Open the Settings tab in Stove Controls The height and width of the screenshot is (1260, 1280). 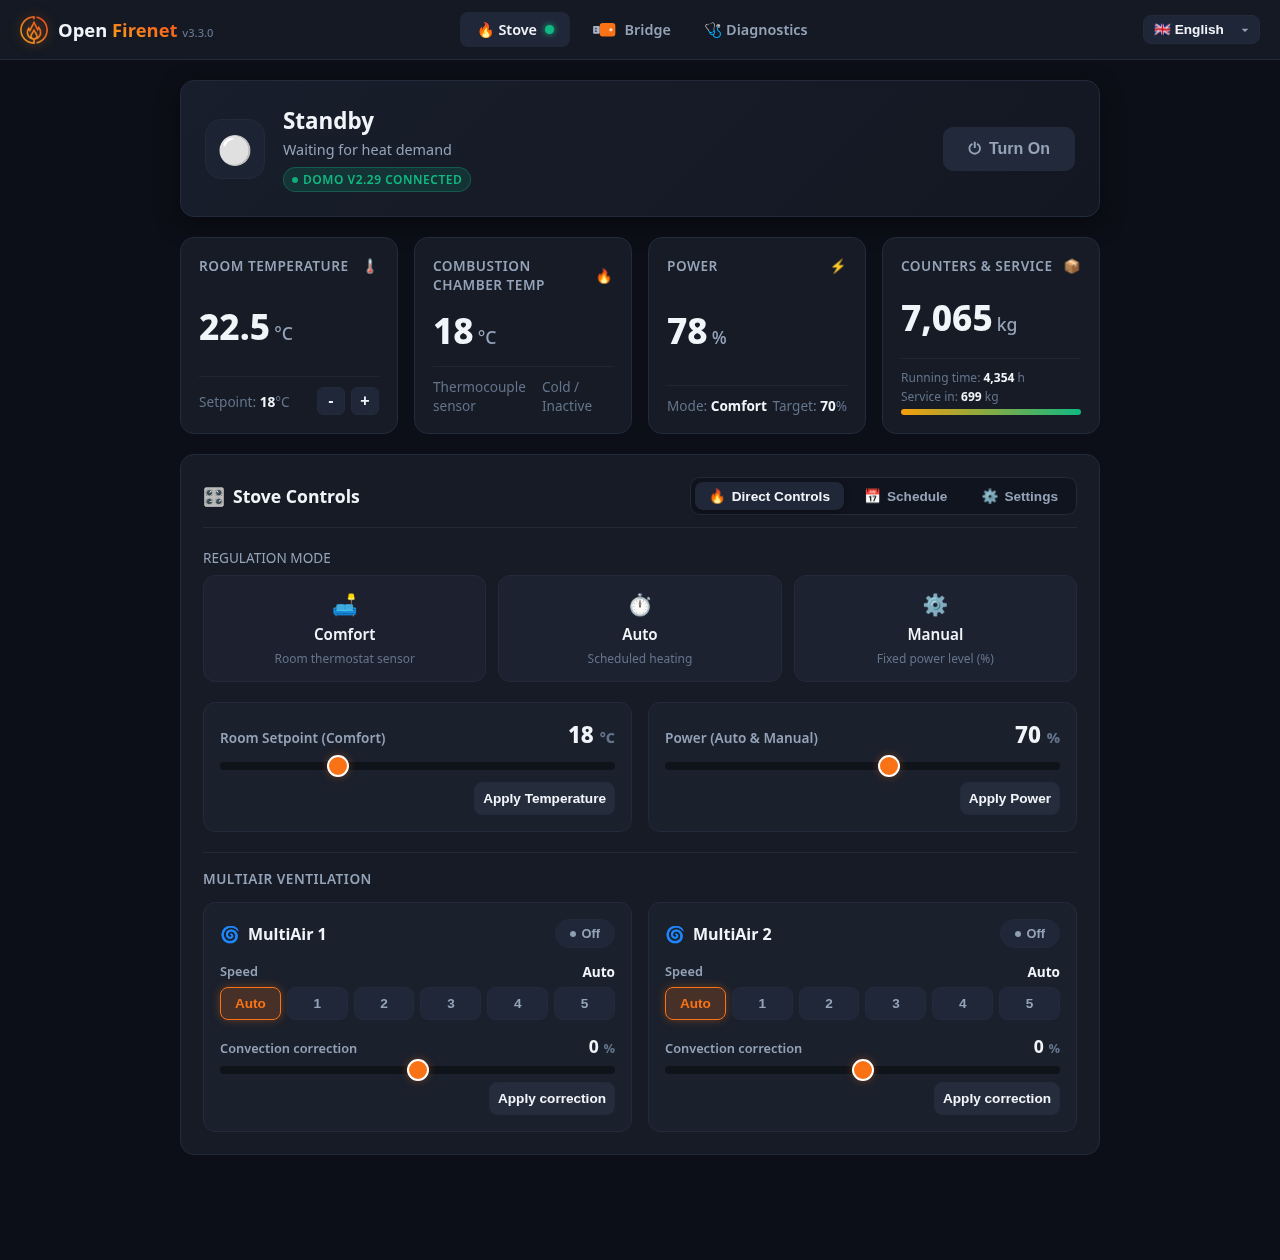[x=1020, y=496]
